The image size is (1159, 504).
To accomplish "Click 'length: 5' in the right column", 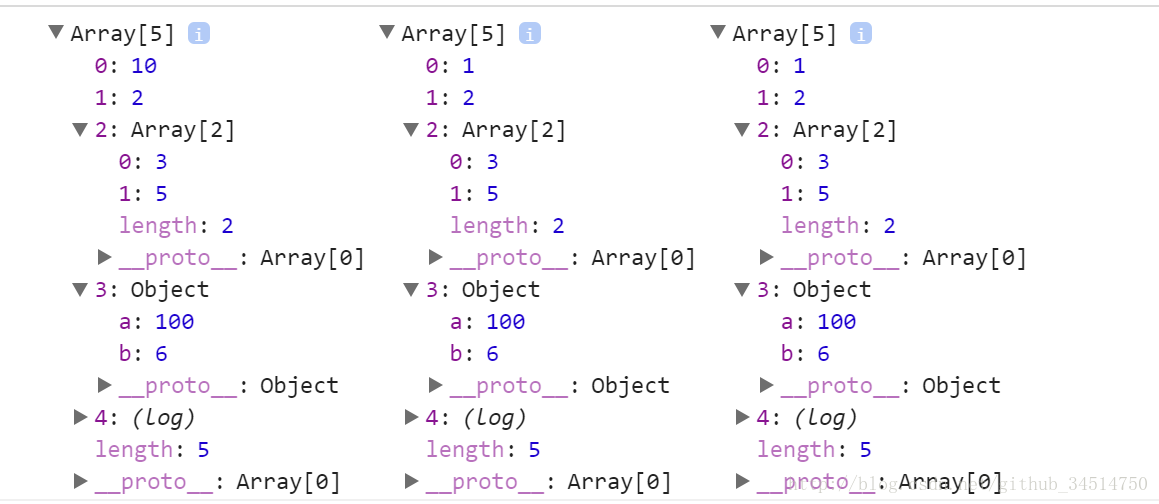I will (x=815, y=449).
